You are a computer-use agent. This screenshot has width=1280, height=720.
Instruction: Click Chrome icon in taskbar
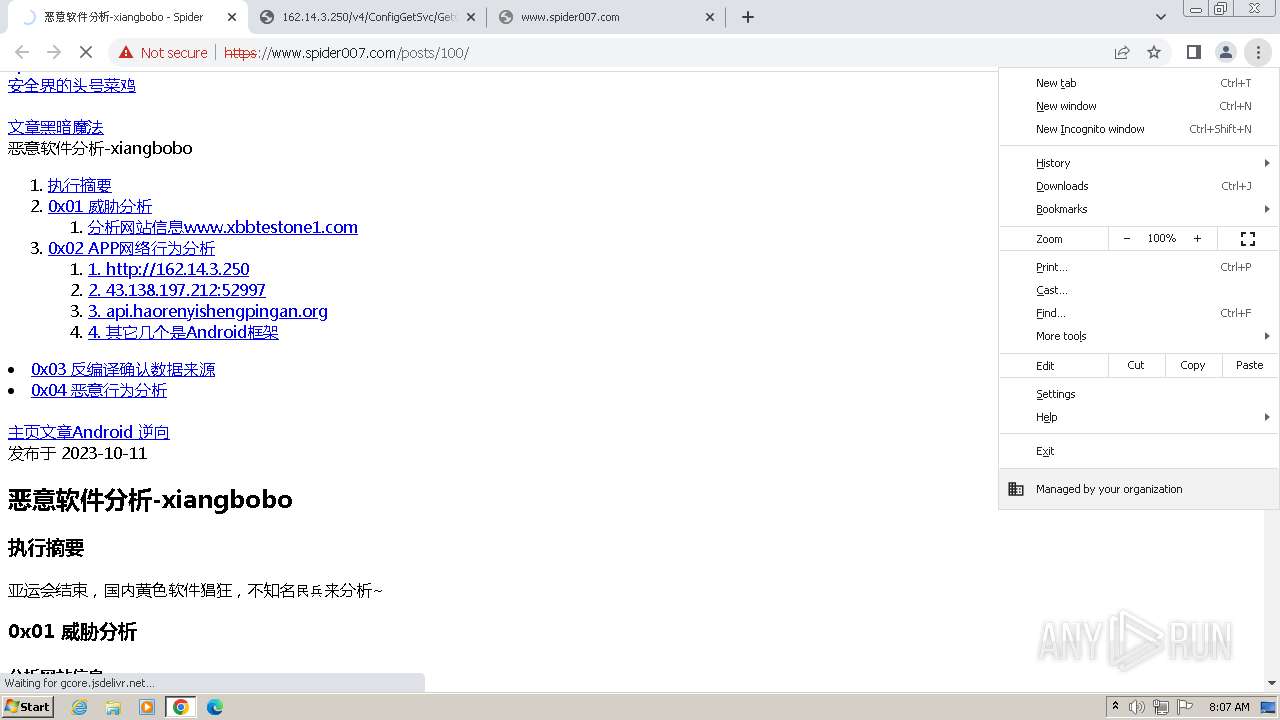pos(181,707)
